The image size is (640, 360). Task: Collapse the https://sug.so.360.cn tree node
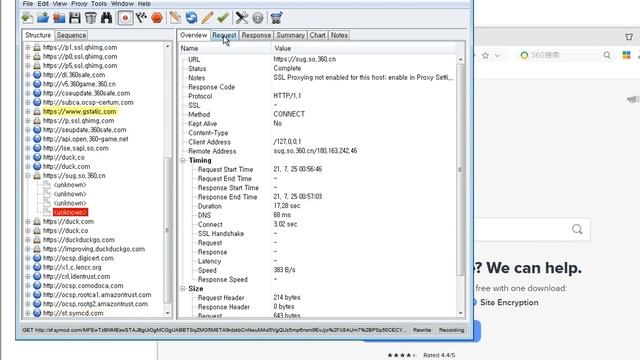click(28, 176)
